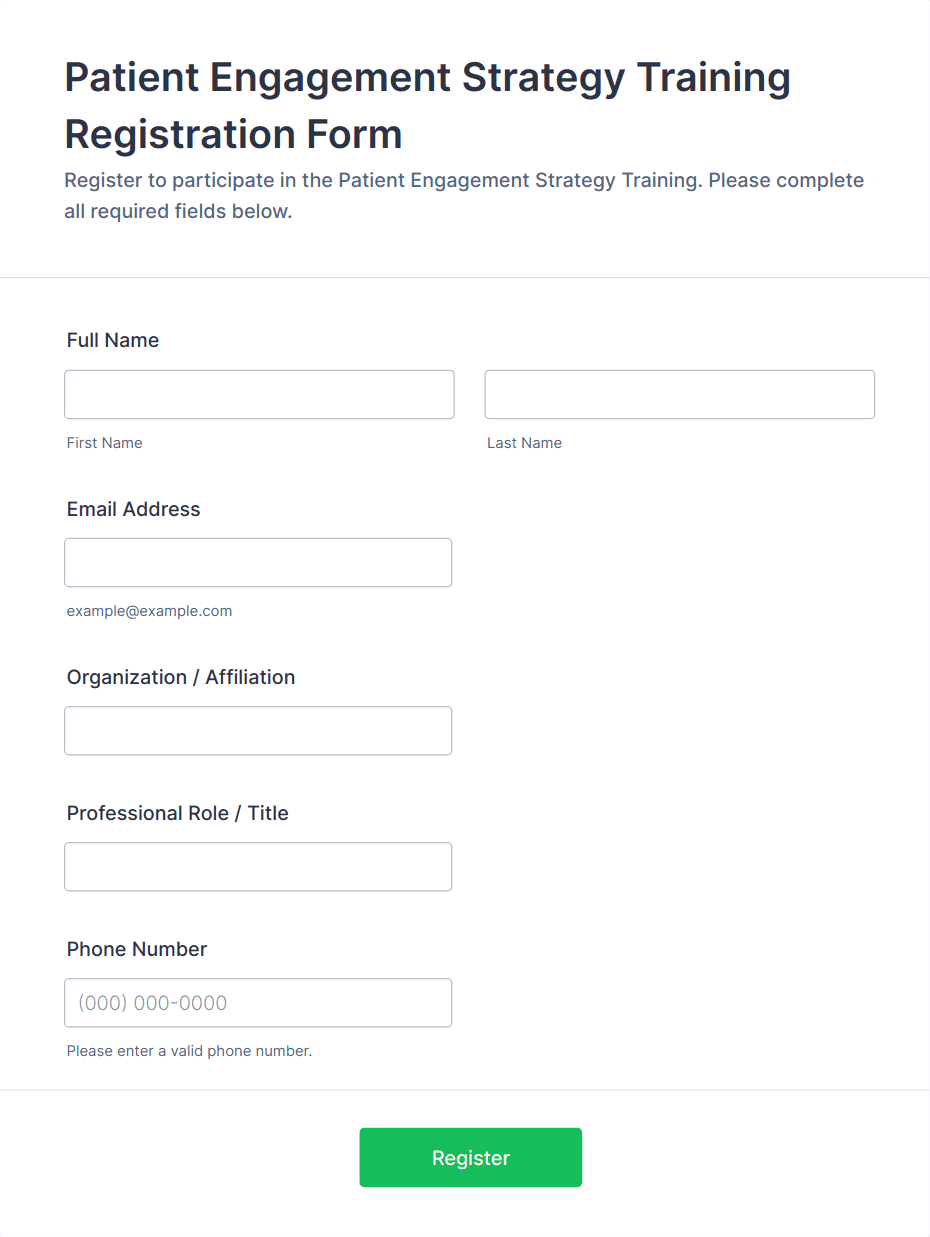This screenshot has height=1237, width=930.
Task: Click the First Name input field
Action: 259,395
